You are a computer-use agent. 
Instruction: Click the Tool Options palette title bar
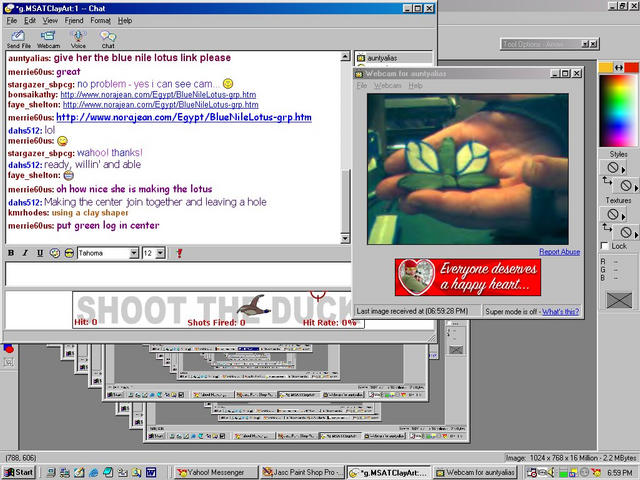click(549, 44)
